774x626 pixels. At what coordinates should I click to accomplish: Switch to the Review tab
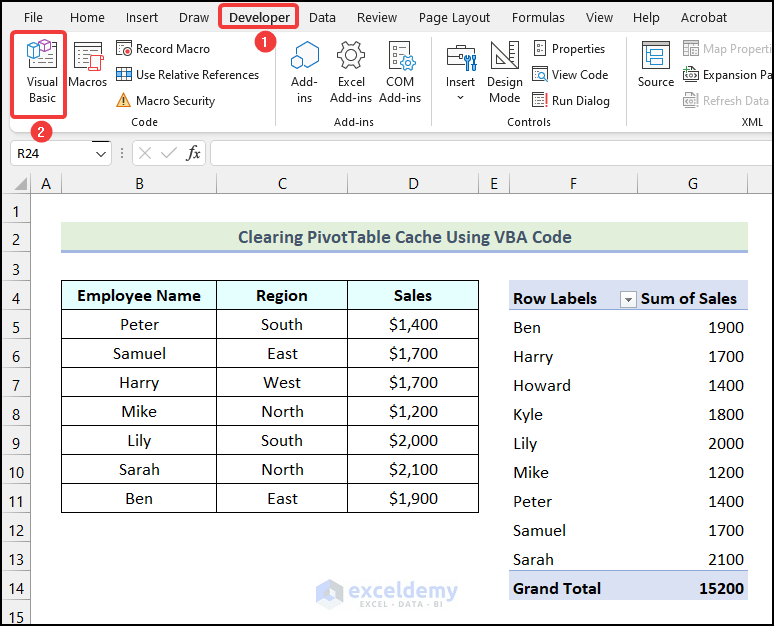click(x=377, y=18)
